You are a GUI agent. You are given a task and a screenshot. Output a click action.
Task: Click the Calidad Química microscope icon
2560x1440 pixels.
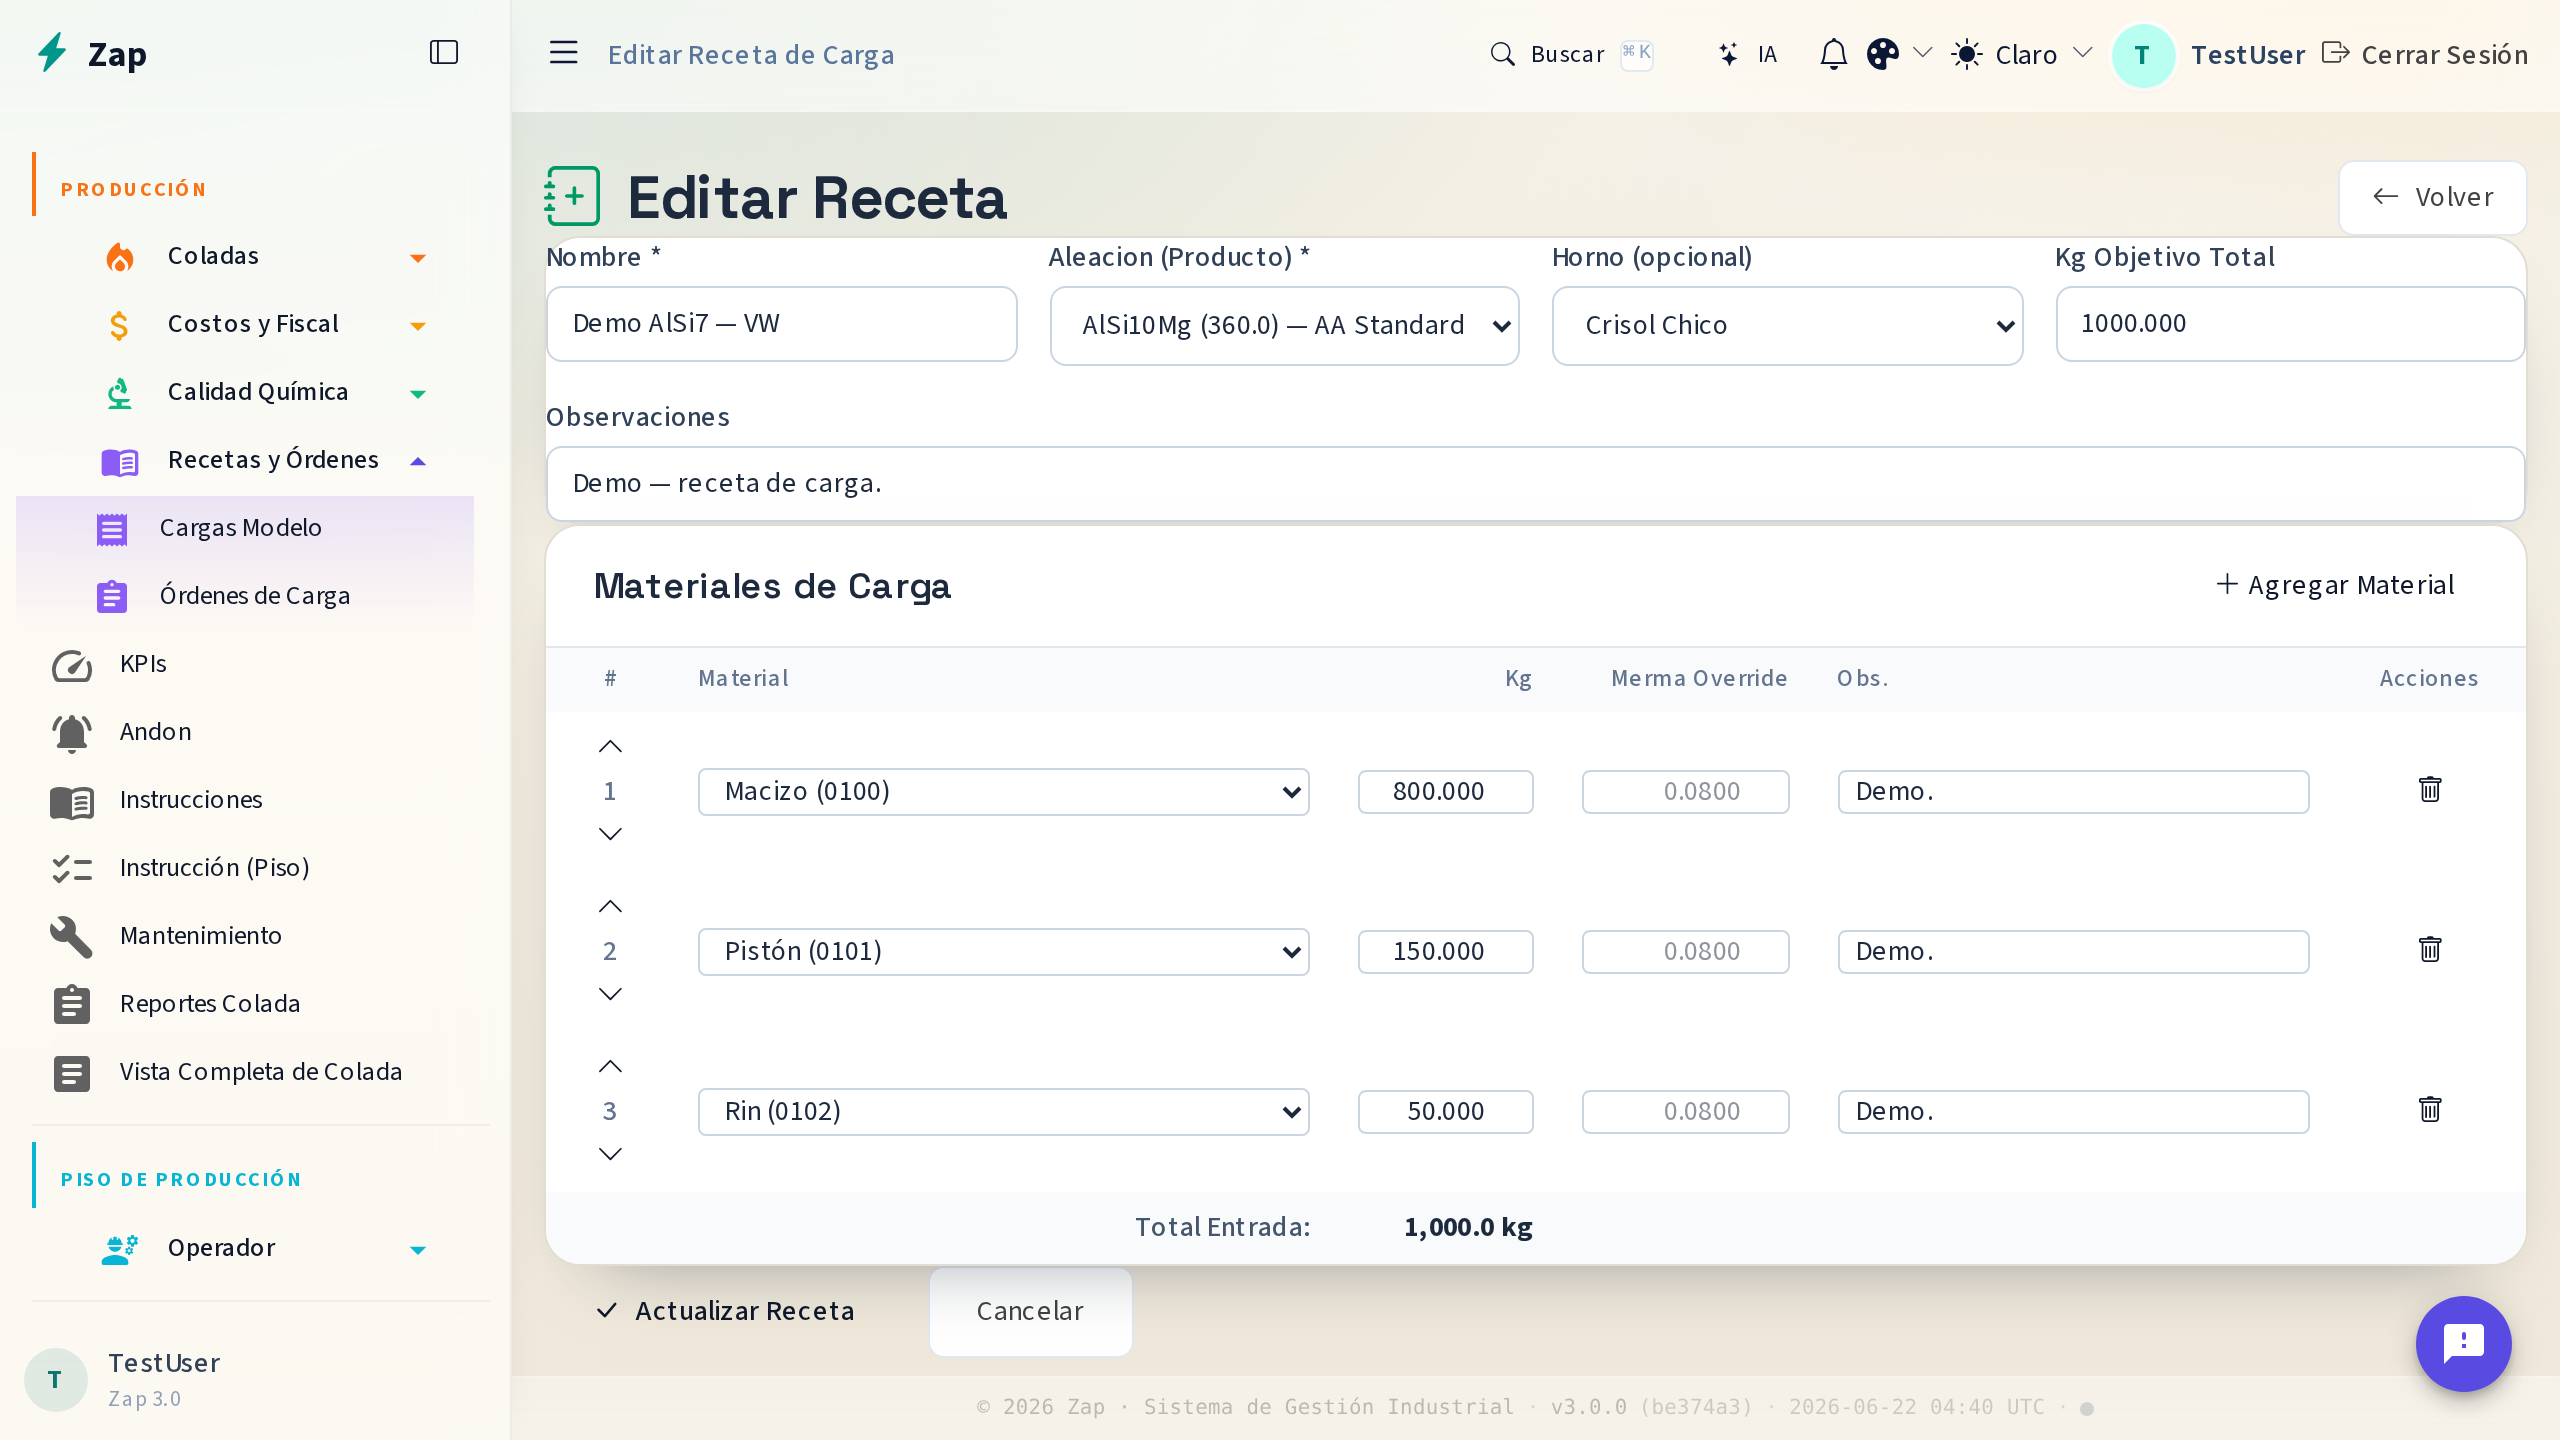[119, 393]
